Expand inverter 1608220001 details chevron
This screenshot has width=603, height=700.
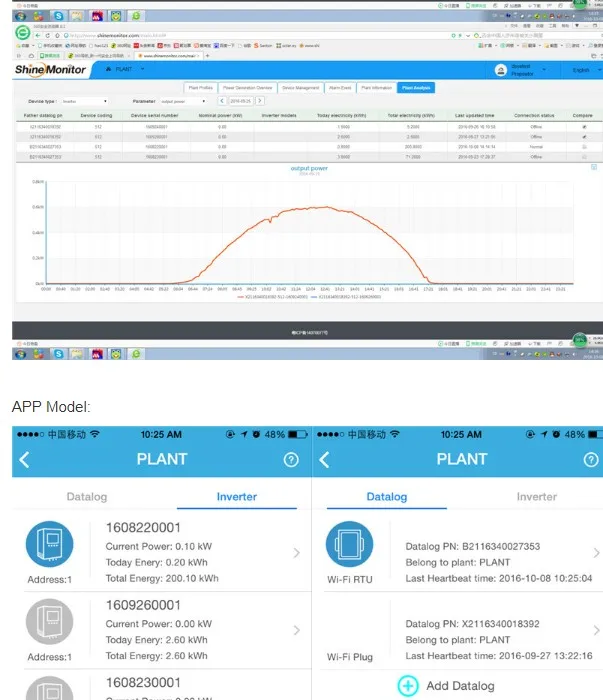297,553
